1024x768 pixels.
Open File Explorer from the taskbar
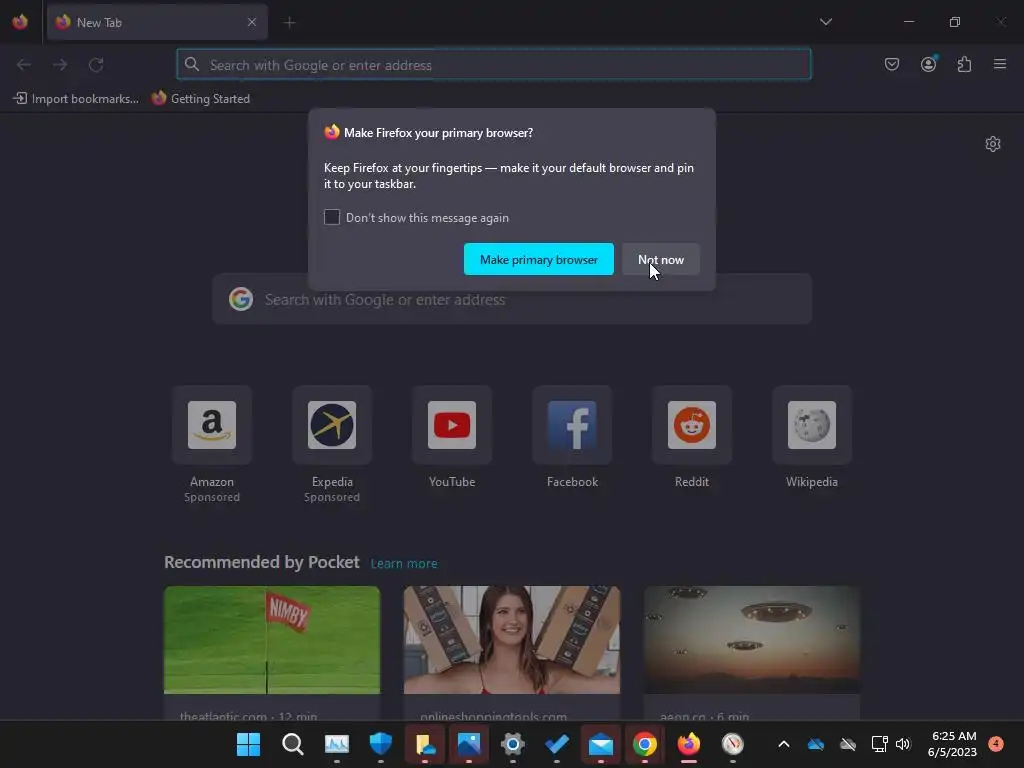coord(425,744)
